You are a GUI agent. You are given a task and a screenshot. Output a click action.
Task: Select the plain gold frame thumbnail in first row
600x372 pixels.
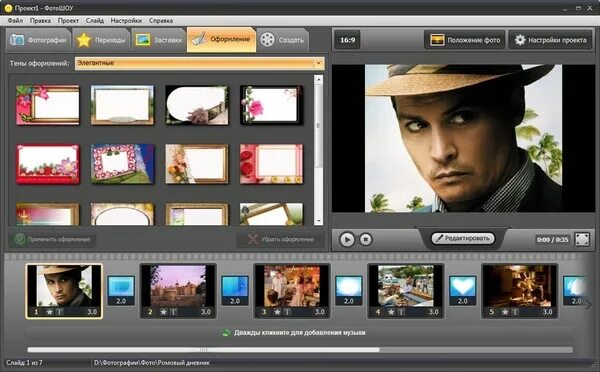pos(122,105)
